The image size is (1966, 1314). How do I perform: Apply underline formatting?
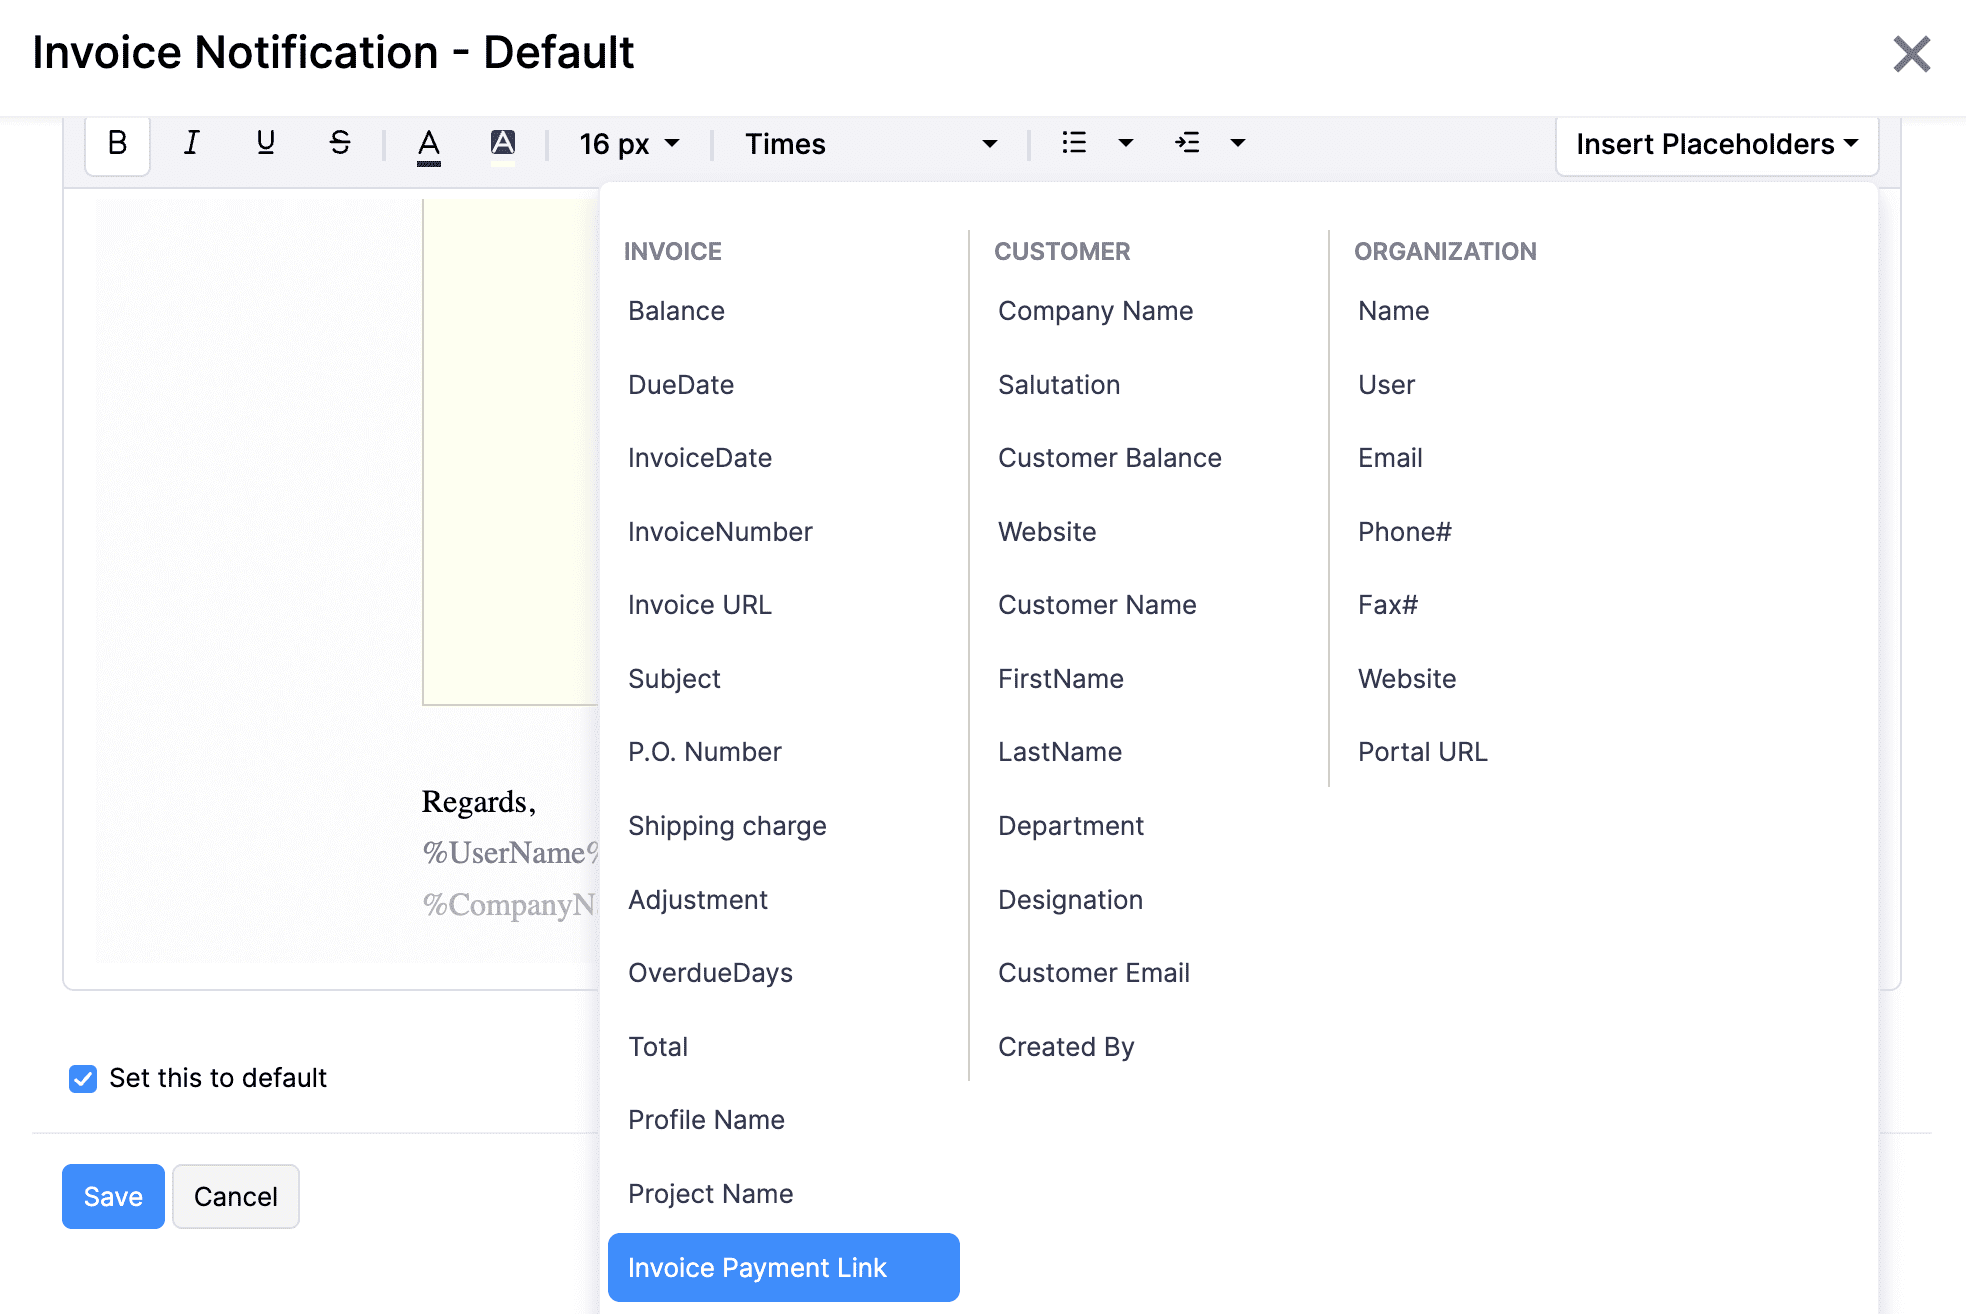[x=265, y=143]
